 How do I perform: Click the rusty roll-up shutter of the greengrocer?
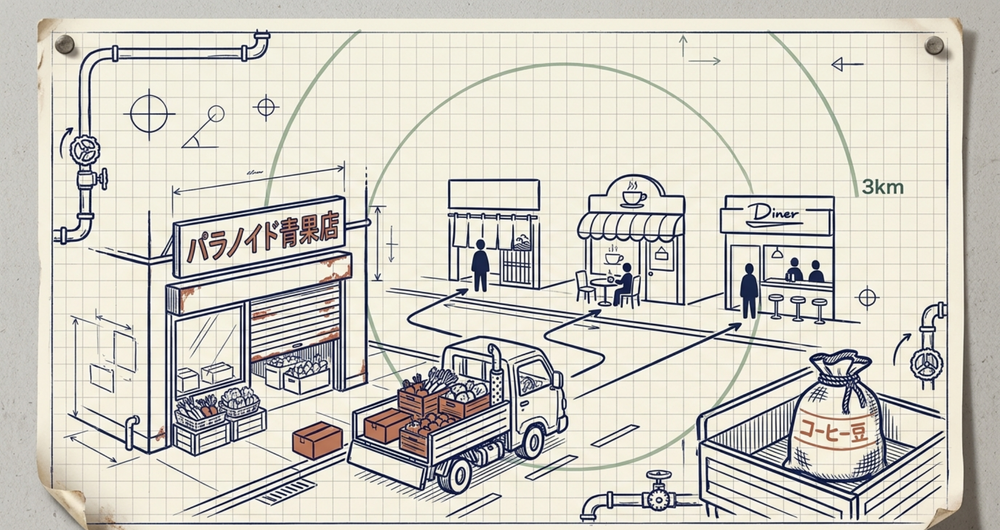(x=295, y=321)
